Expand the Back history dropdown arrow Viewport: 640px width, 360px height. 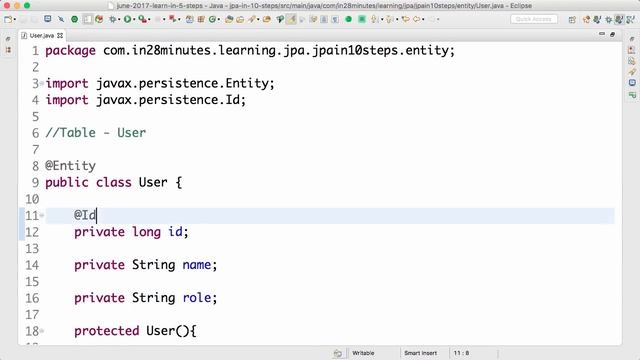tap(423, 19)
